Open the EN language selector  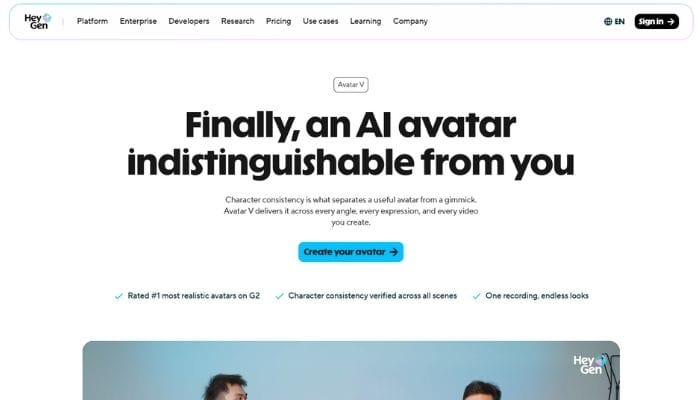(614, 21)
